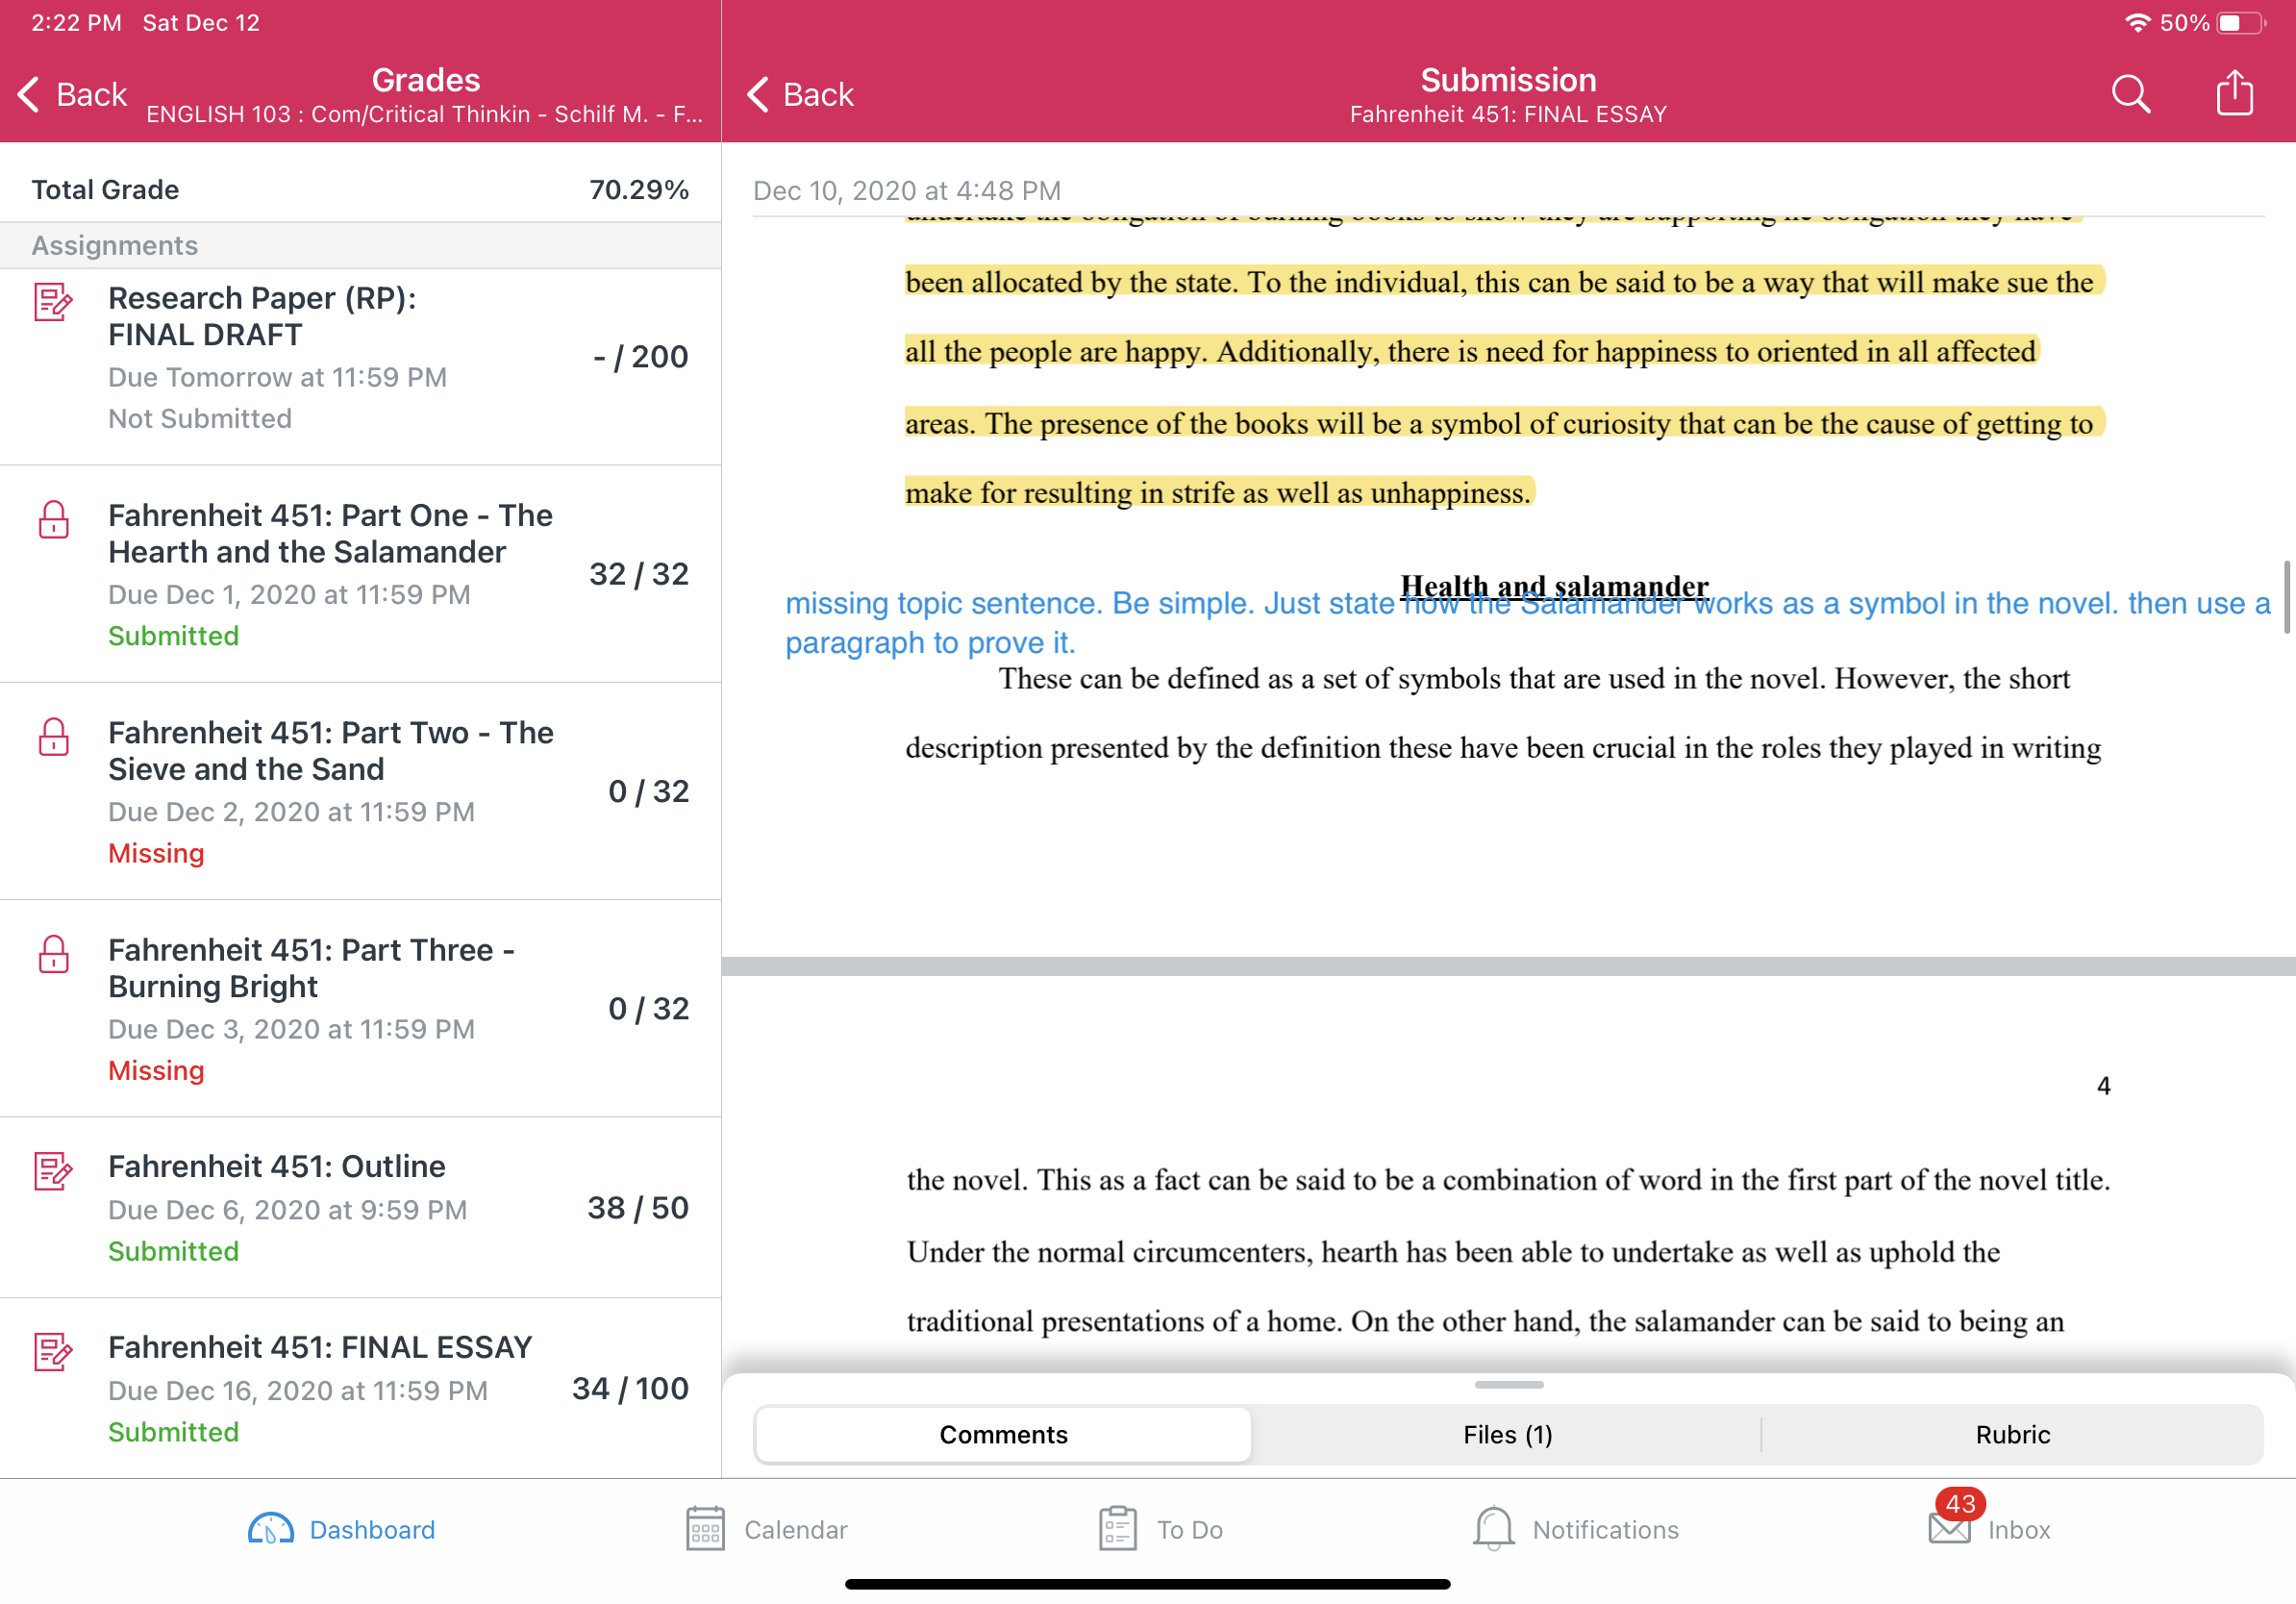
Task: Tap the green Submitted status under Outline
Action: point(173,1251)
